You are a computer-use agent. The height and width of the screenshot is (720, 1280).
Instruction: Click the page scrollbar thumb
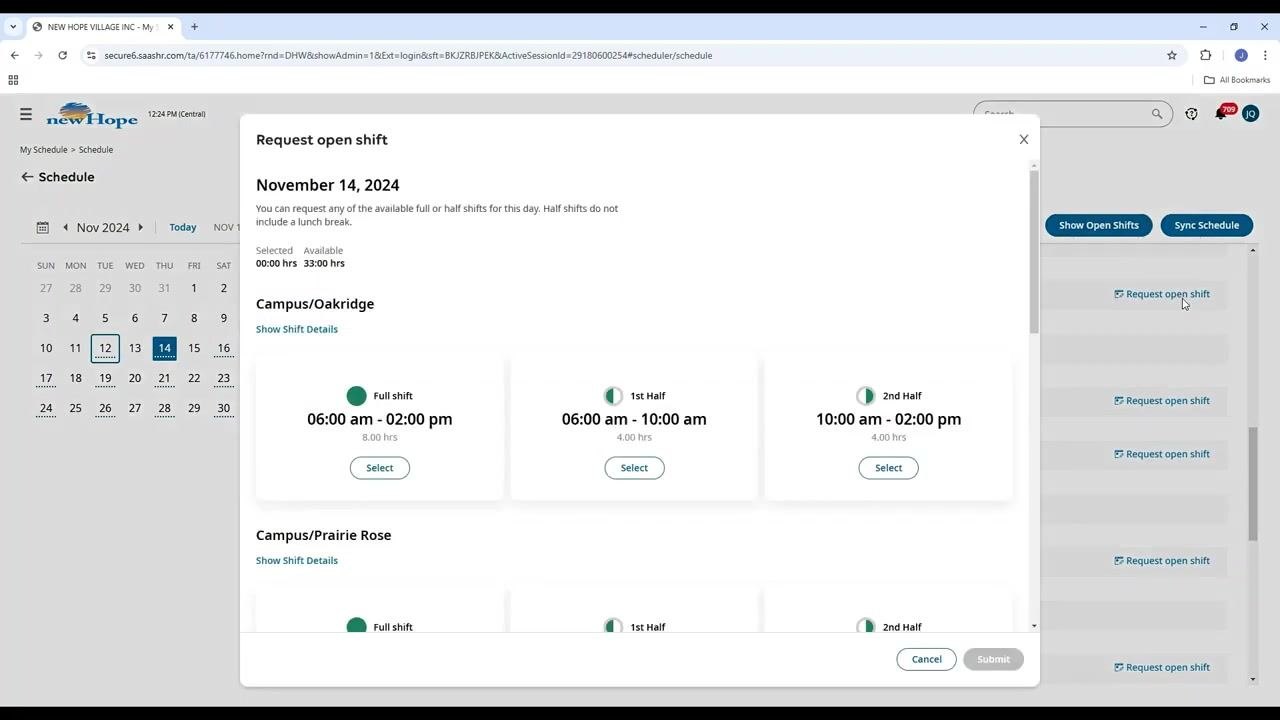(1252, 484)
